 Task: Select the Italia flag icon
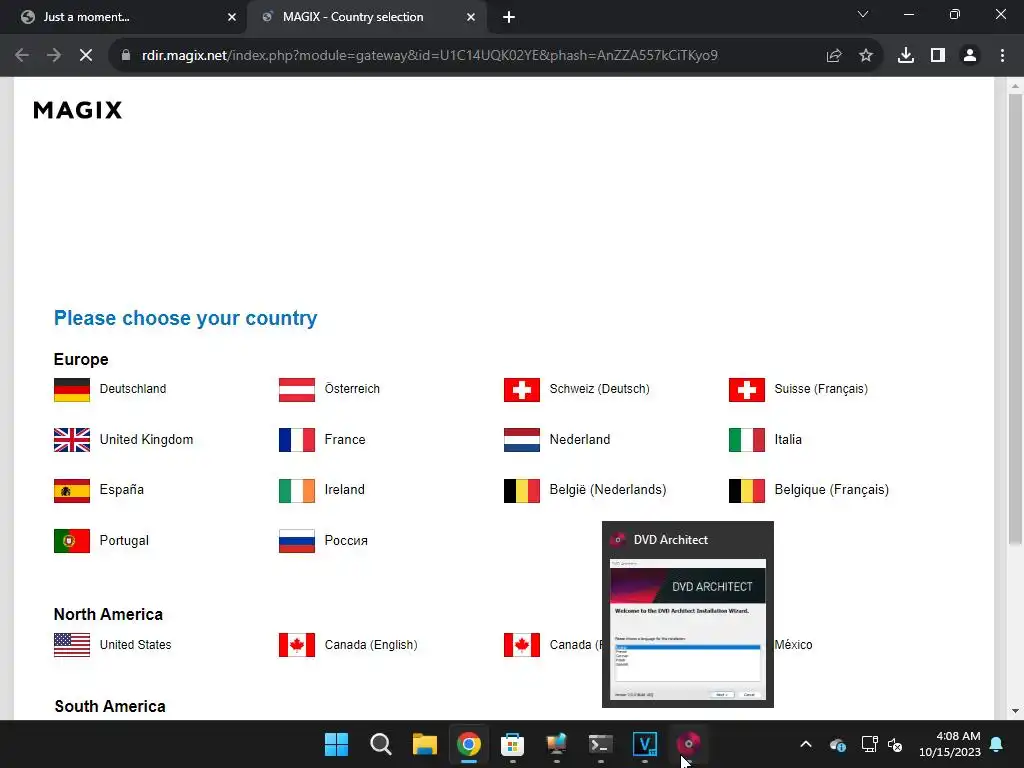(746, 440)
